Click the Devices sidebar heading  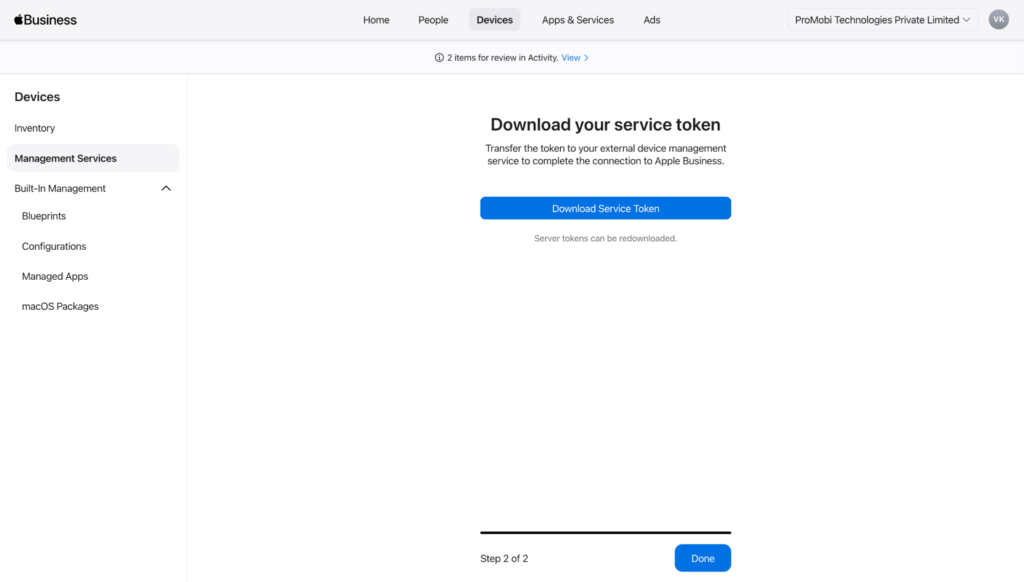point(37,97)
